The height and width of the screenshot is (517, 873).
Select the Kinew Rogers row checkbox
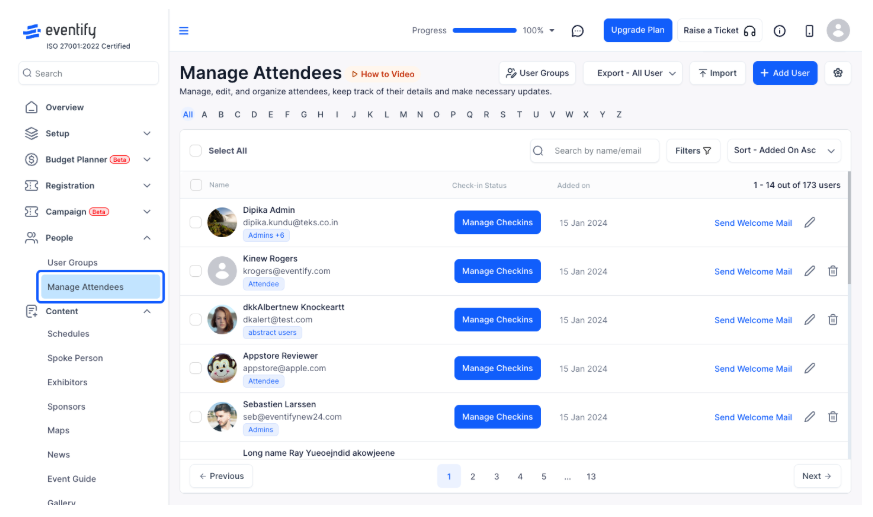[195, 271]
